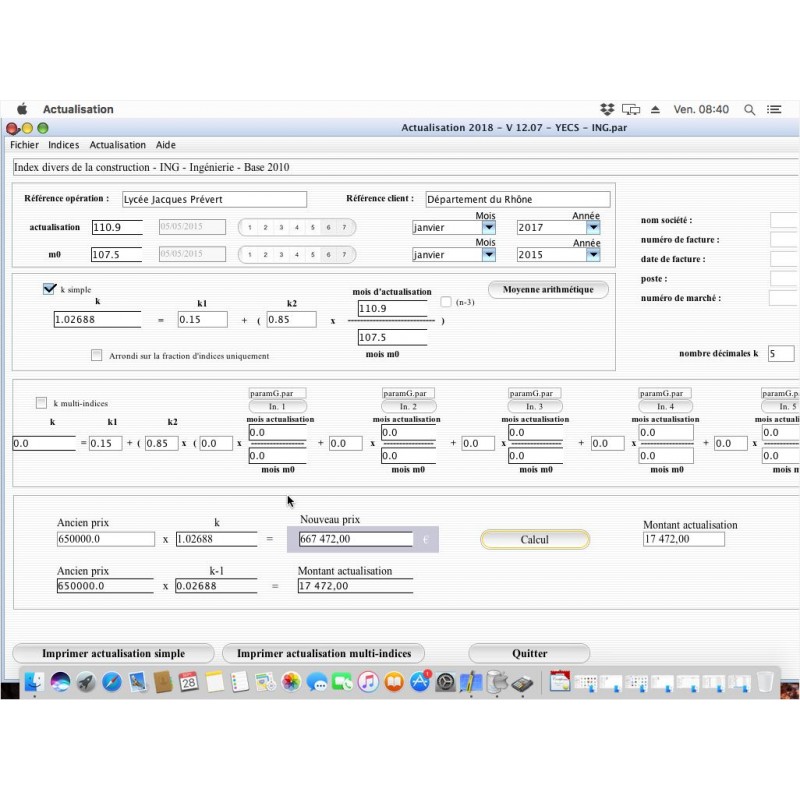The height and width of the screenshot is (800, 800).
Task: Click the k1 field showing 0.15 in k simple
Action: coord(203,319)
